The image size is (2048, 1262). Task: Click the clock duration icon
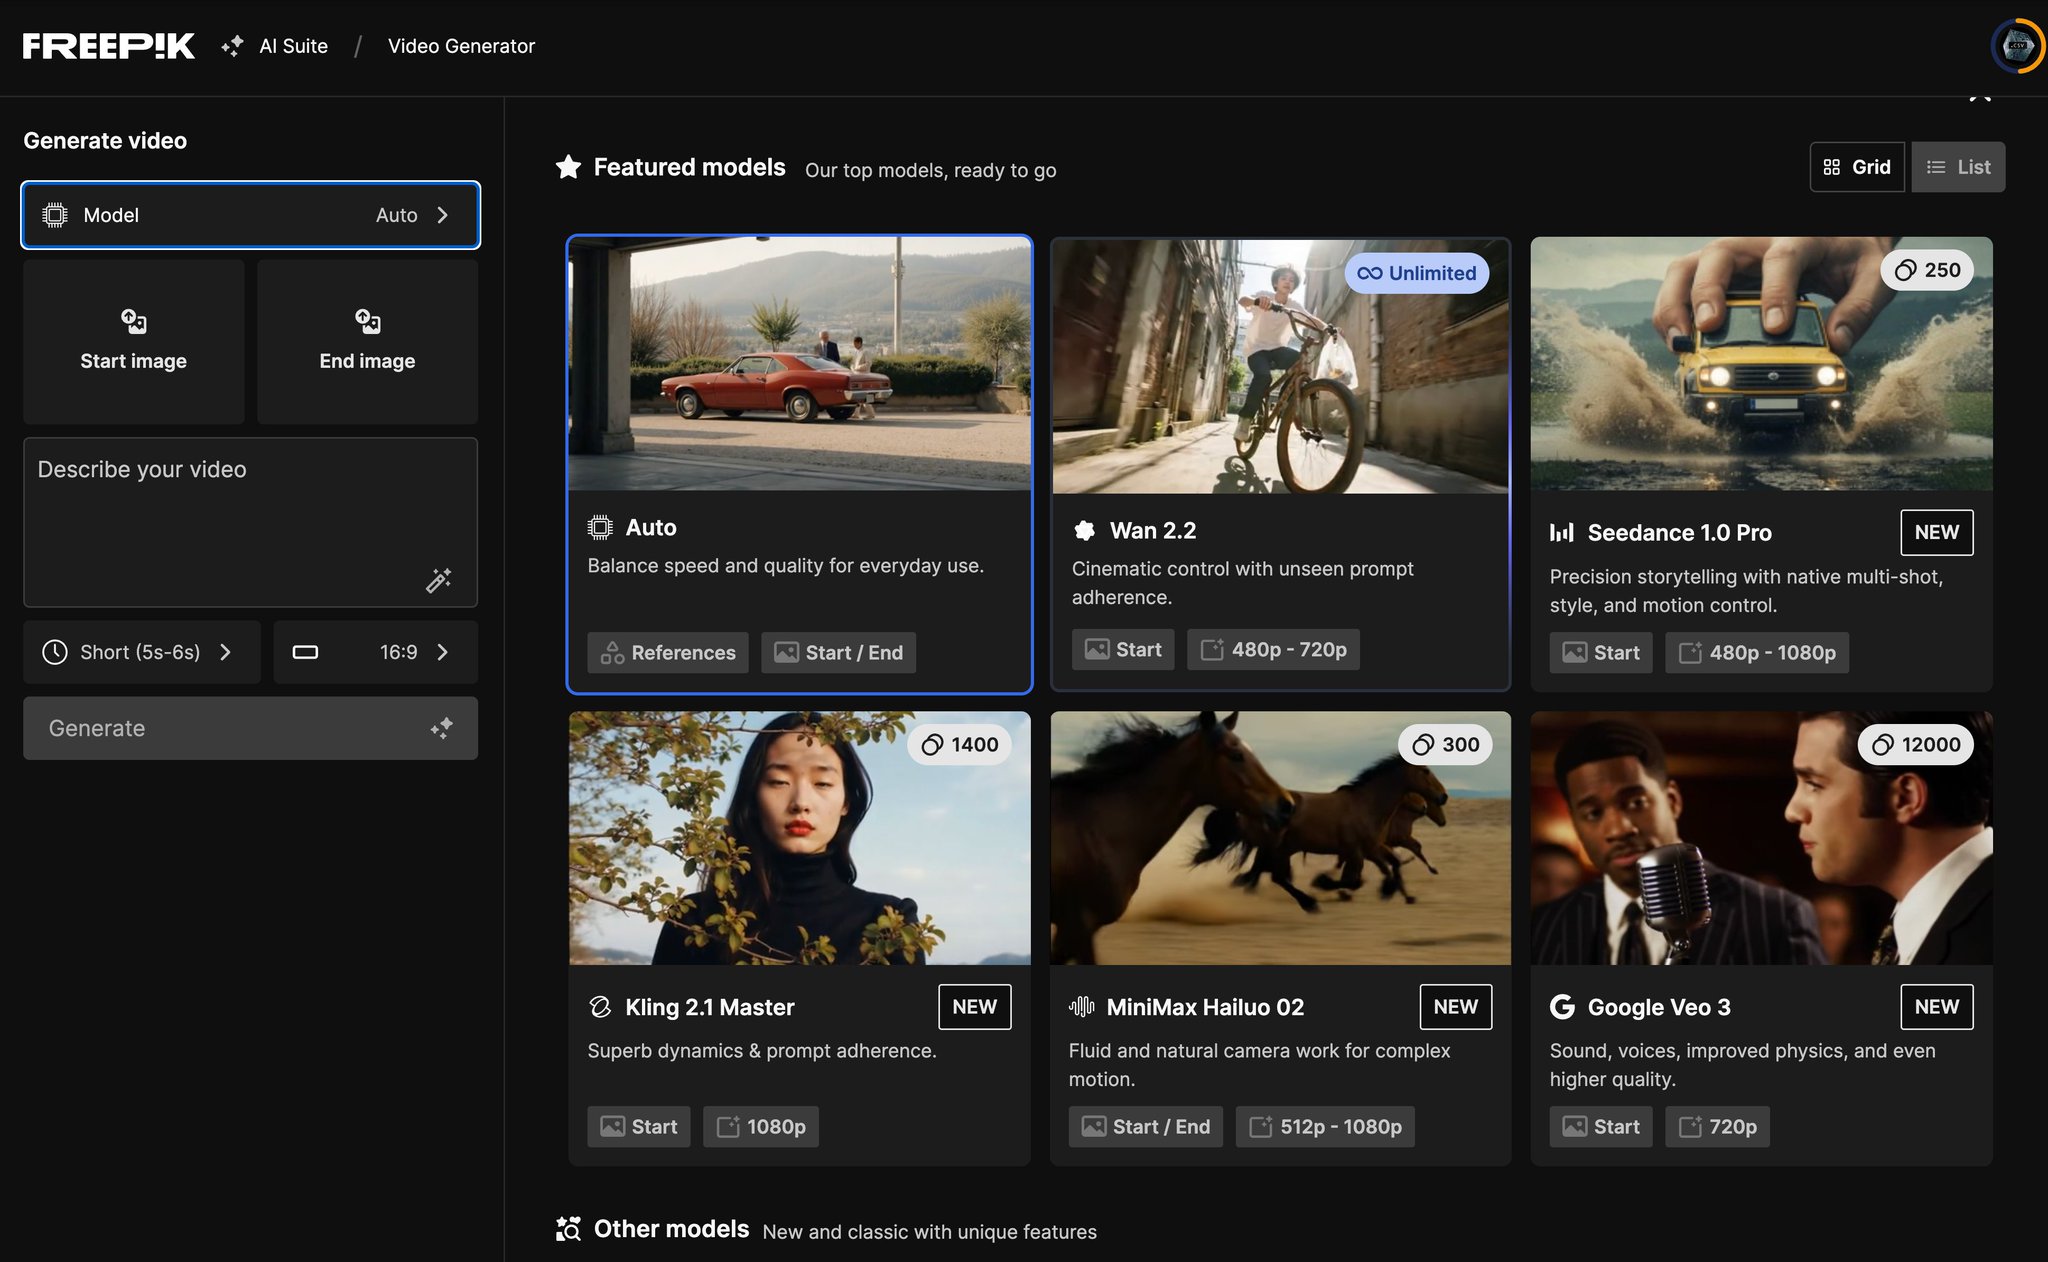click(x=55, y=652)
